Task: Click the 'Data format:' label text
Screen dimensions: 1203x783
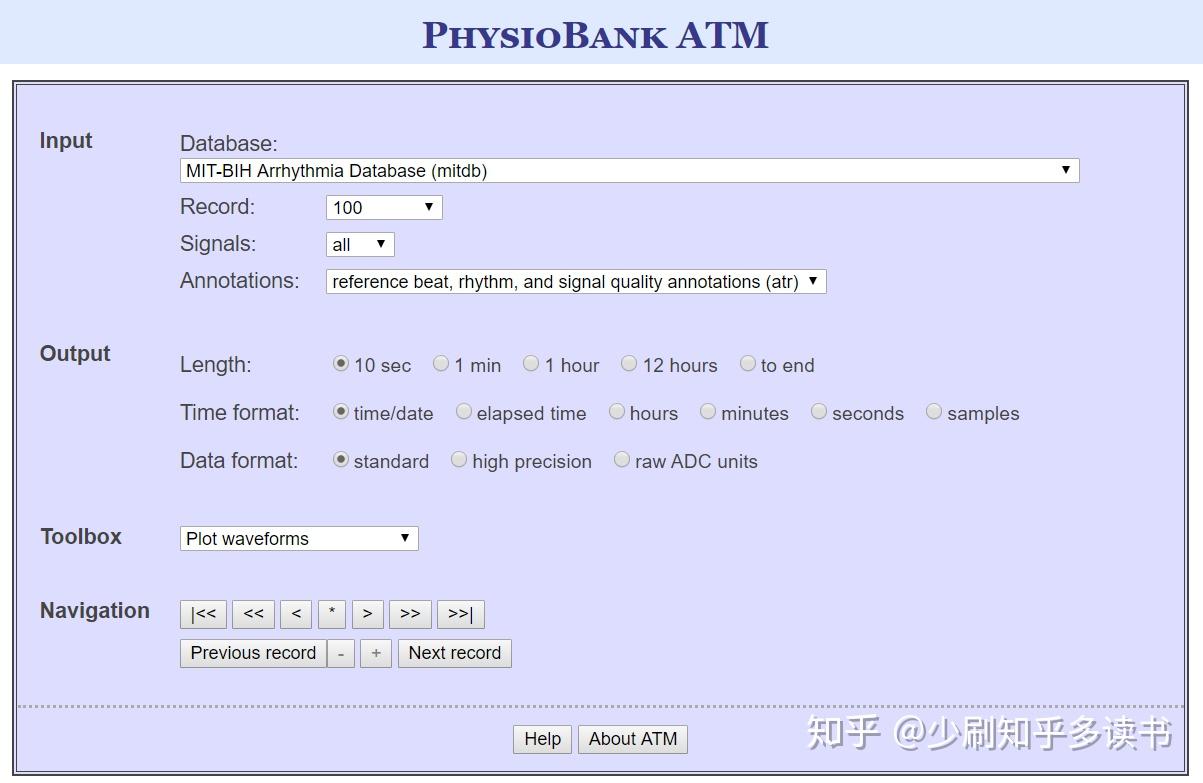Action: click(239, 461)
